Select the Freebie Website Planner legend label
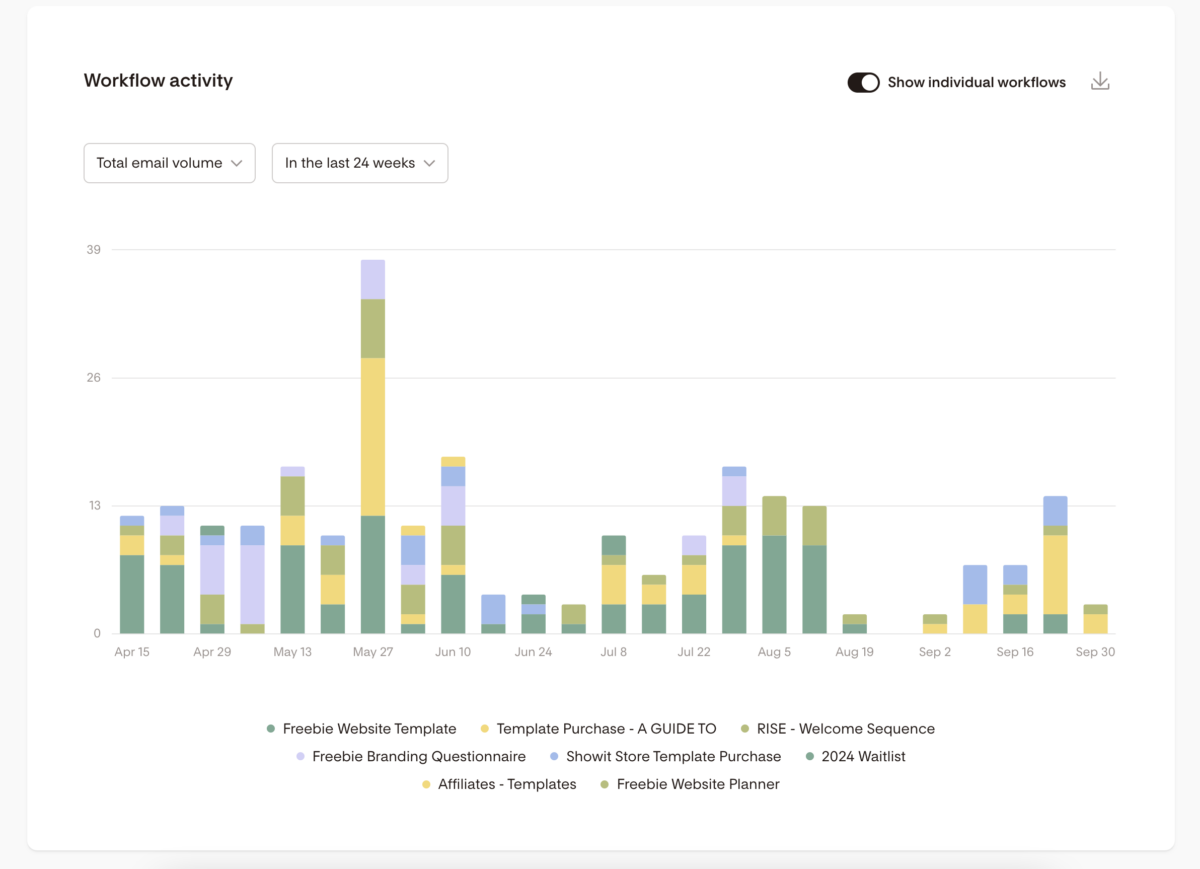1200x869 pixels. (x=697, y=785)
